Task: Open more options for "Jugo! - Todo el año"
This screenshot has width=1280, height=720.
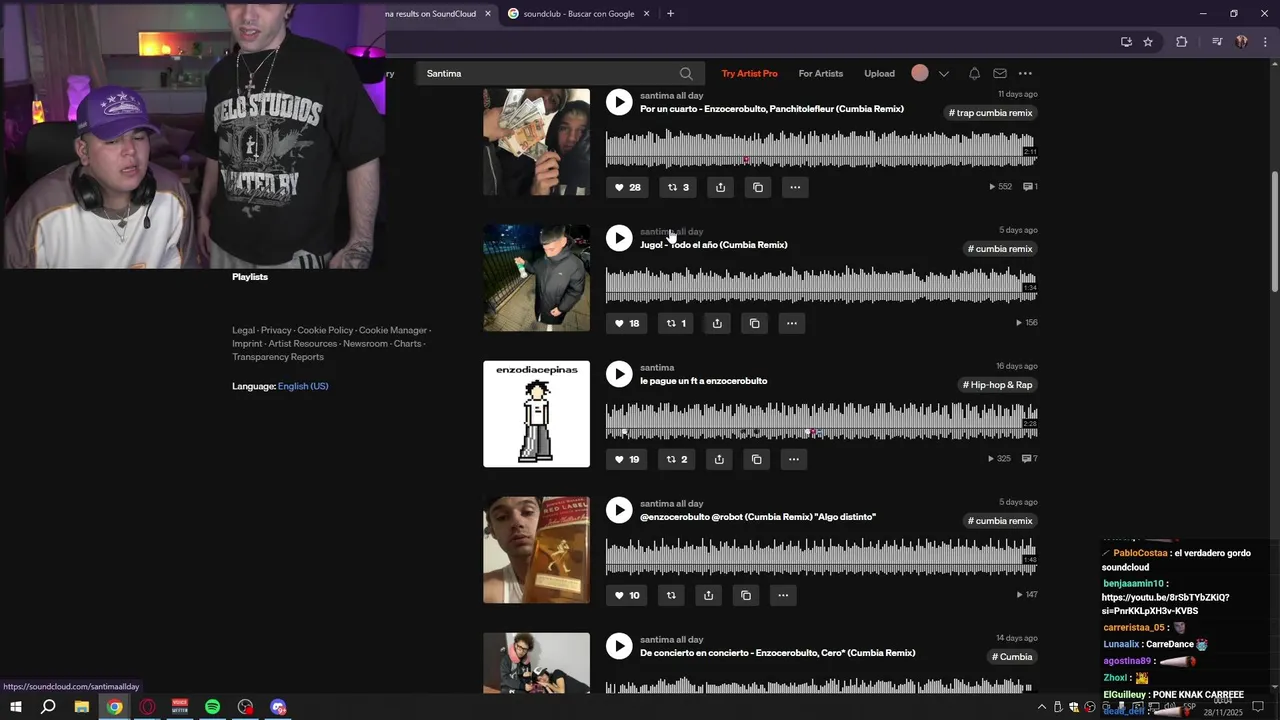Action: 792,323
